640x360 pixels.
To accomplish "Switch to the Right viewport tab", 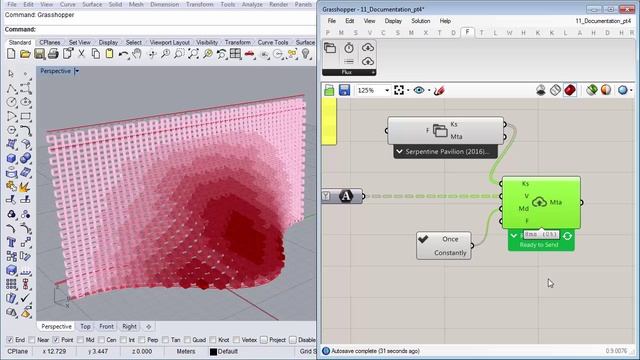I will point(129,327).
